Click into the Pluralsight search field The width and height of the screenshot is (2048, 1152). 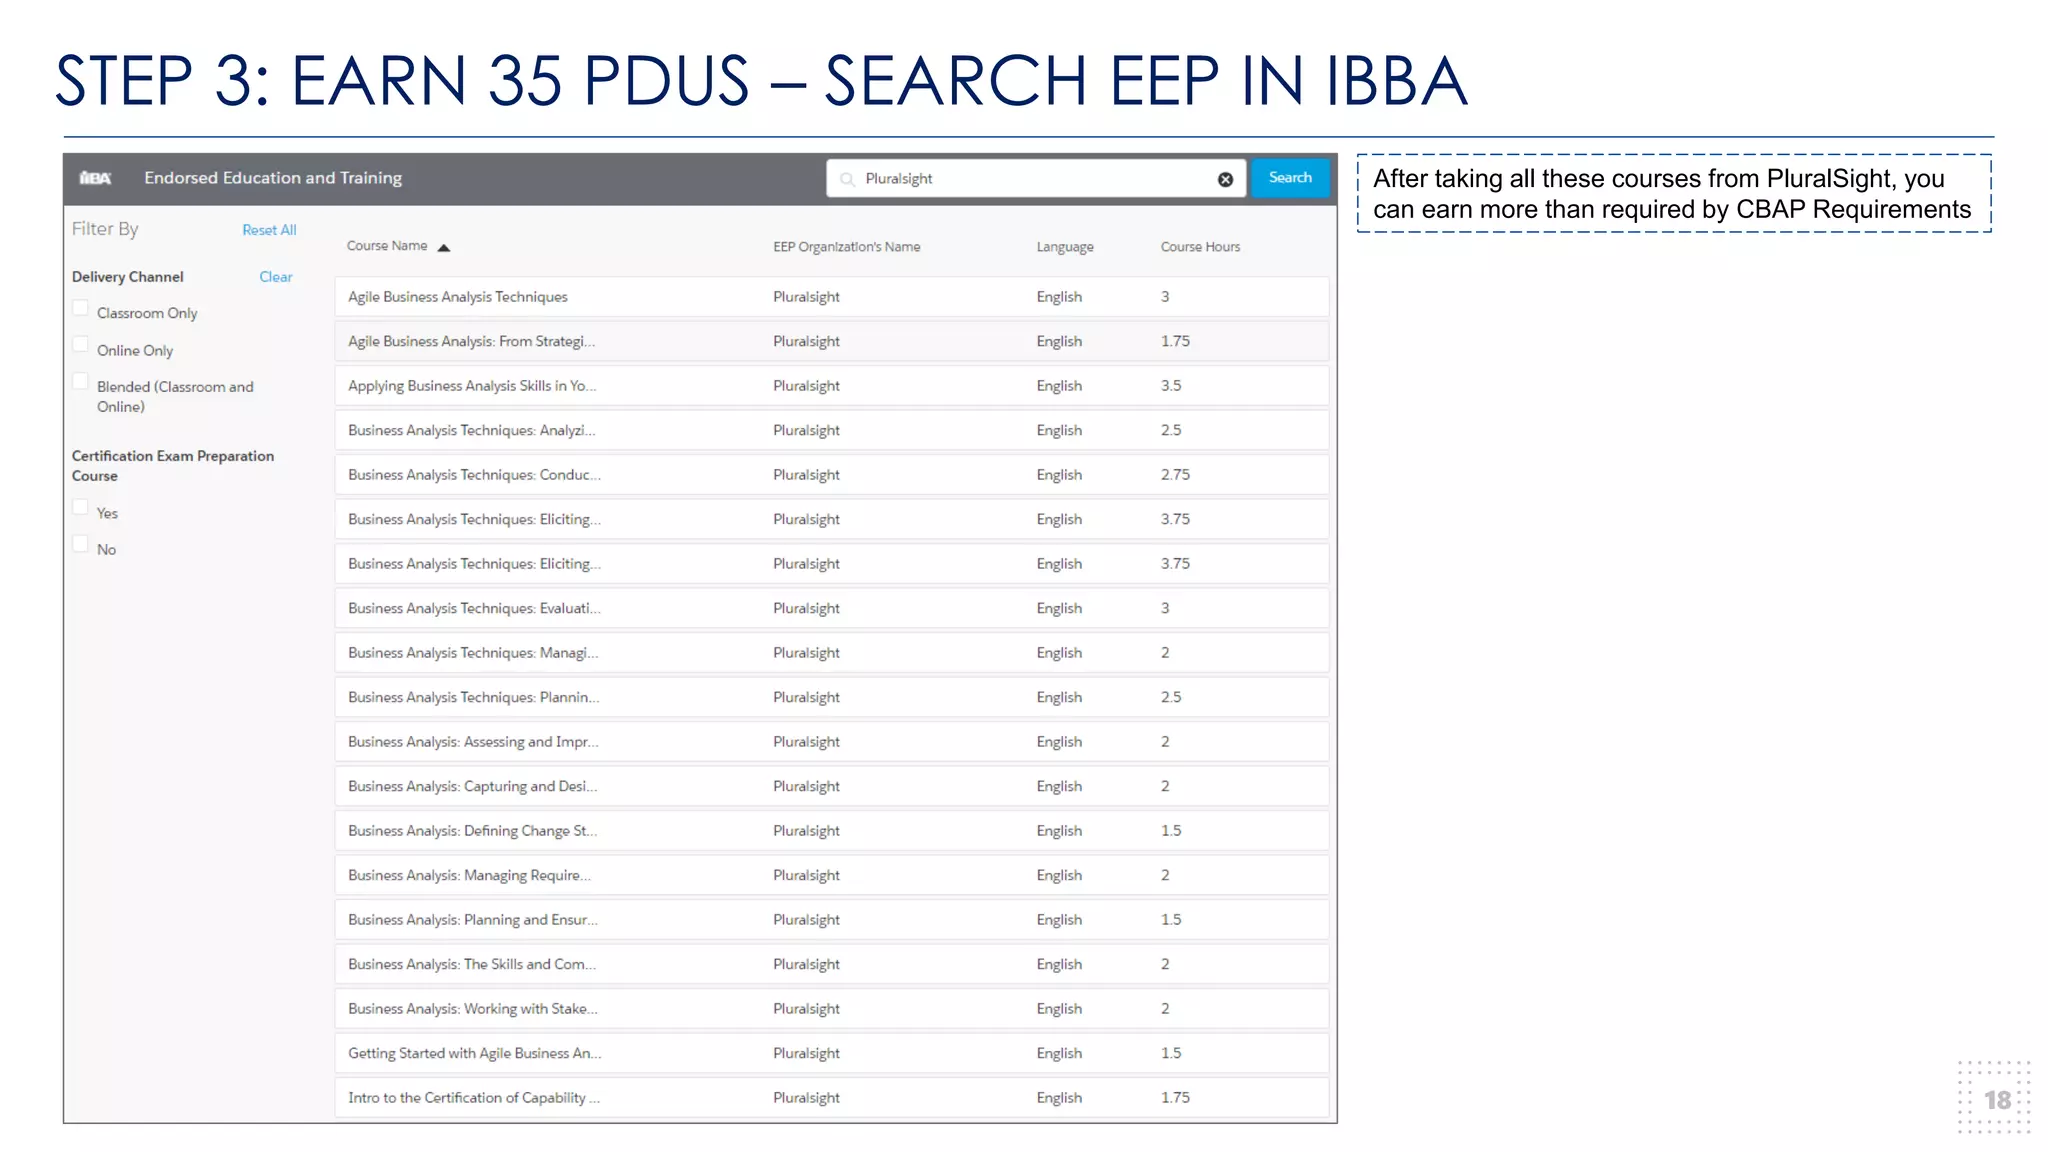pyautogui.click(x=1036, y=178)
